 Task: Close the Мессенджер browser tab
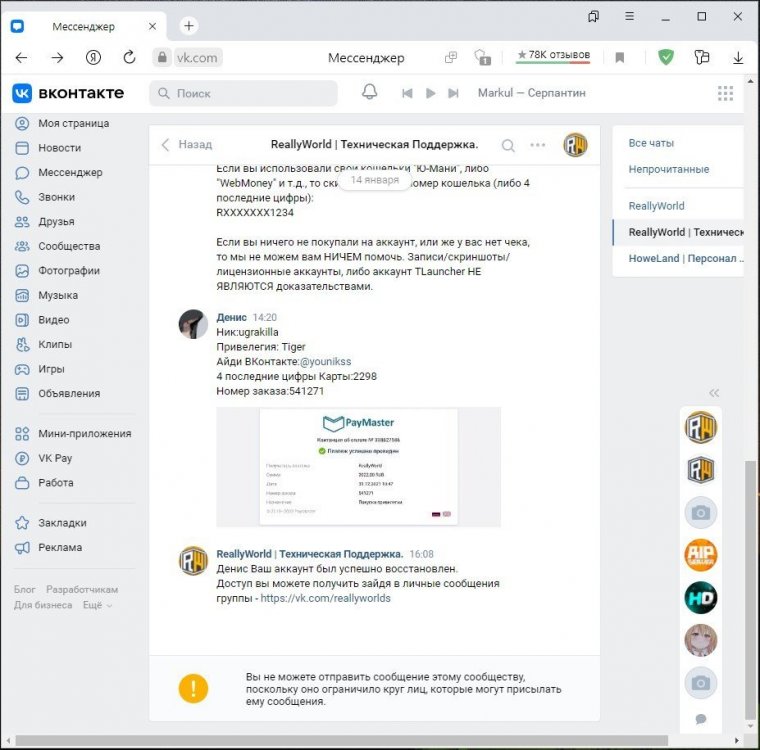coord(152,26)
